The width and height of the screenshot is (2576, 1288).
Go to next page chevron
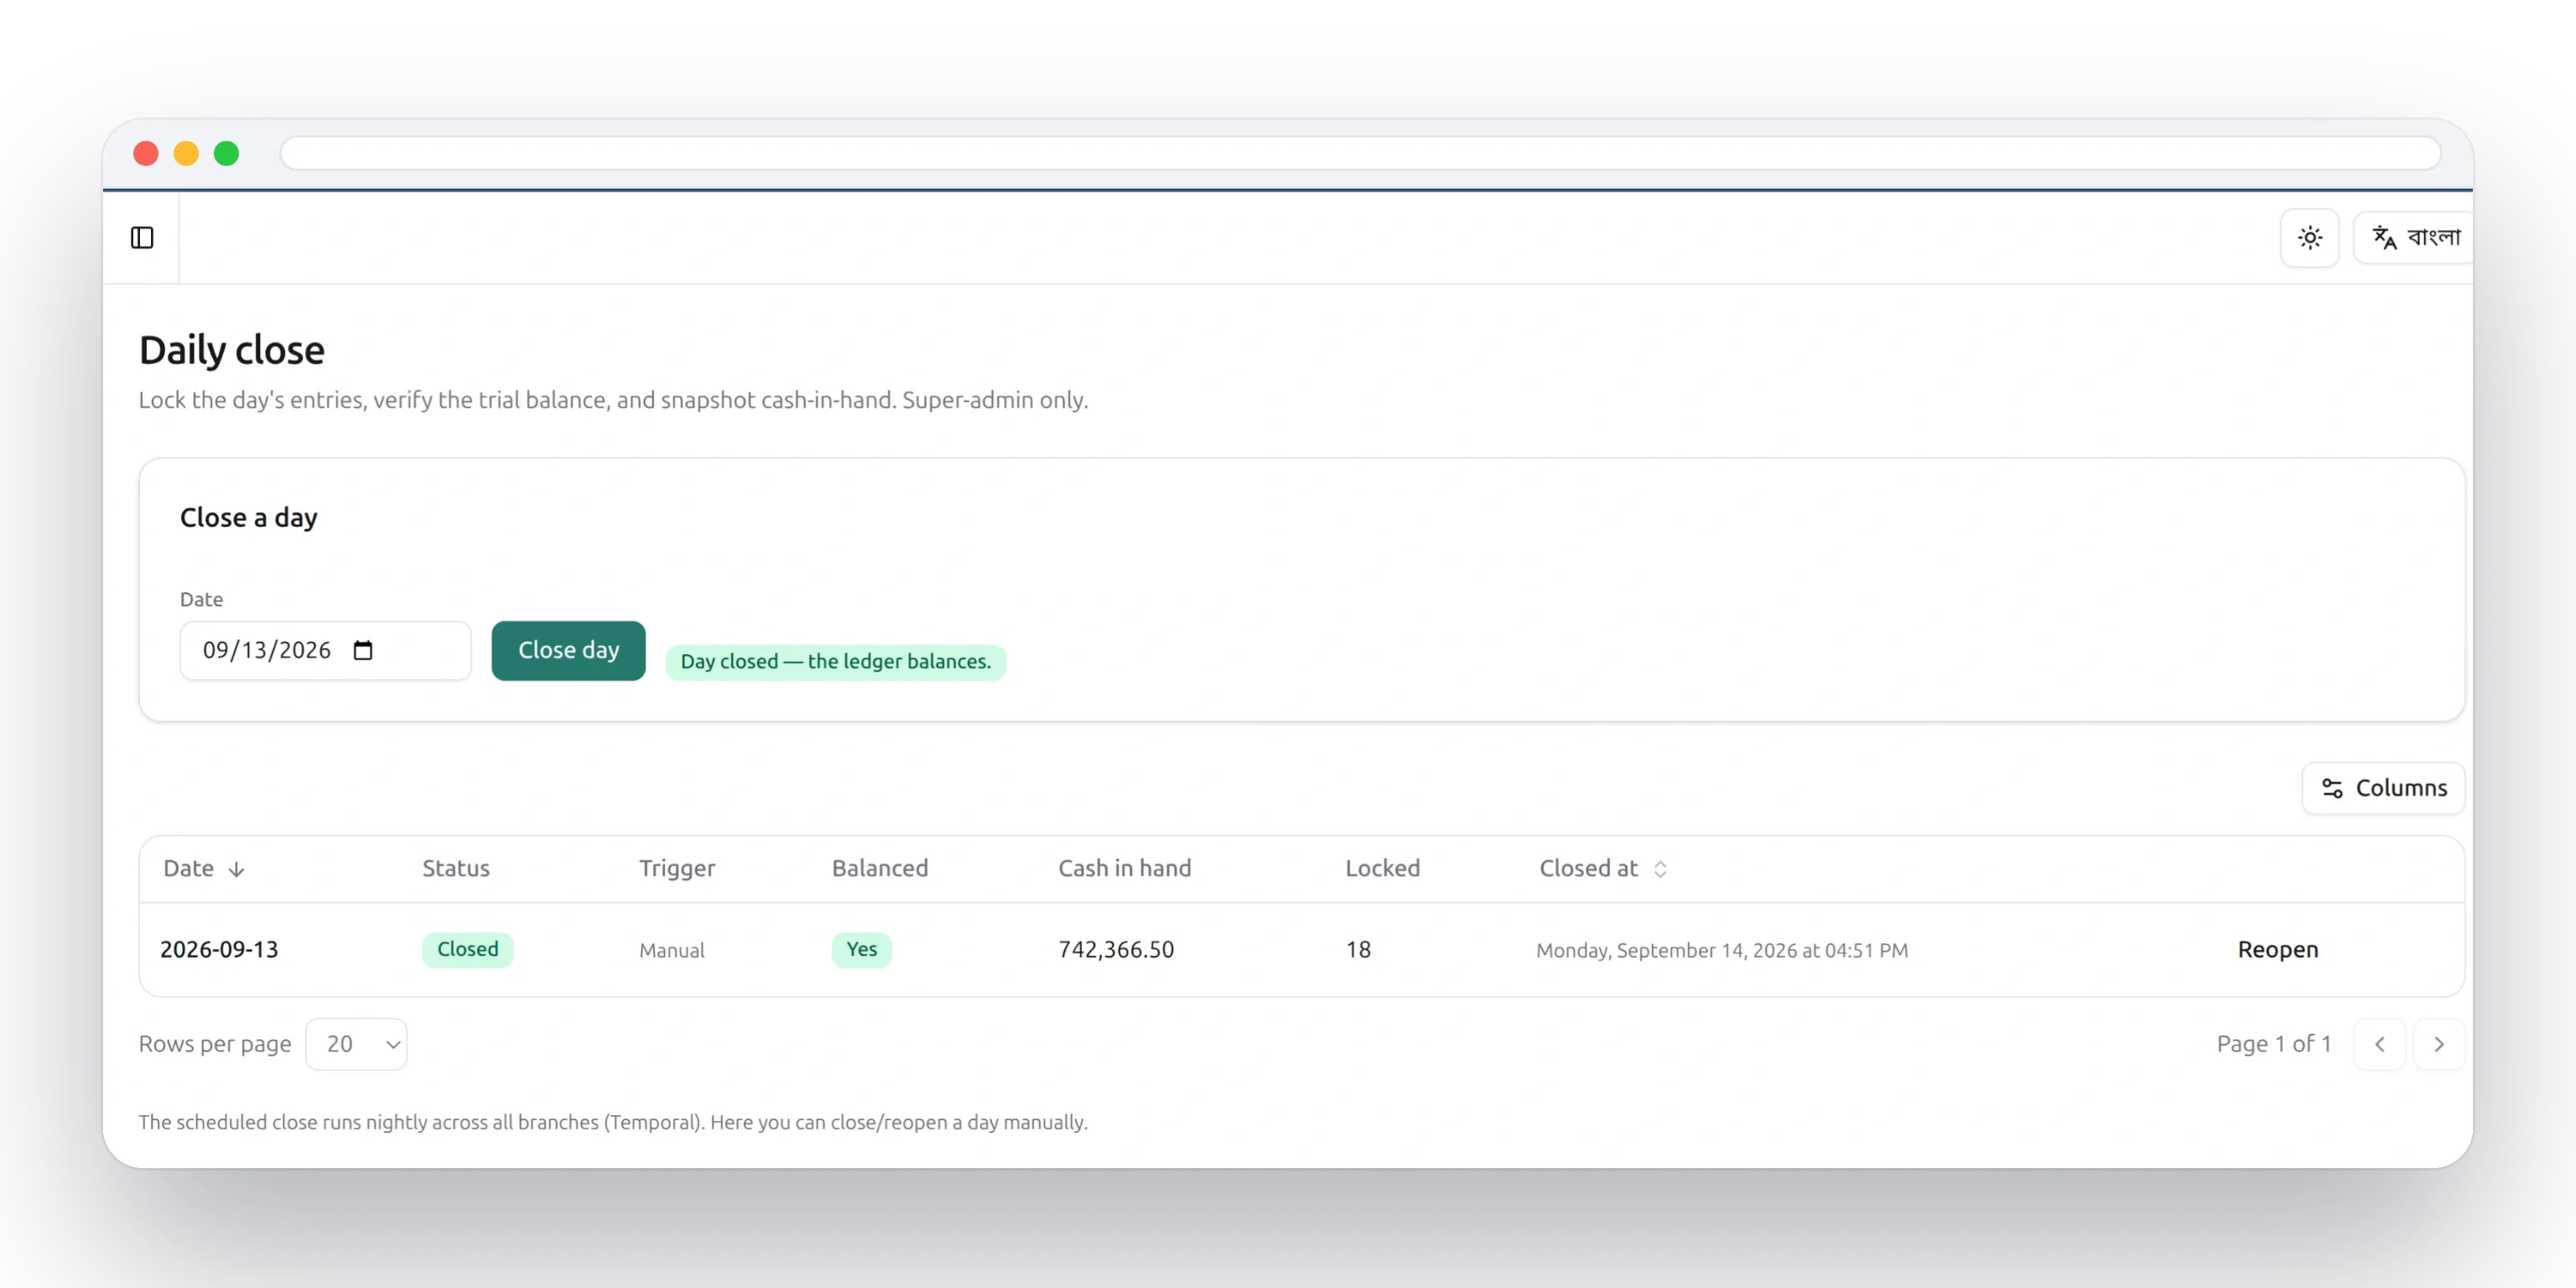(2438, 1044)
